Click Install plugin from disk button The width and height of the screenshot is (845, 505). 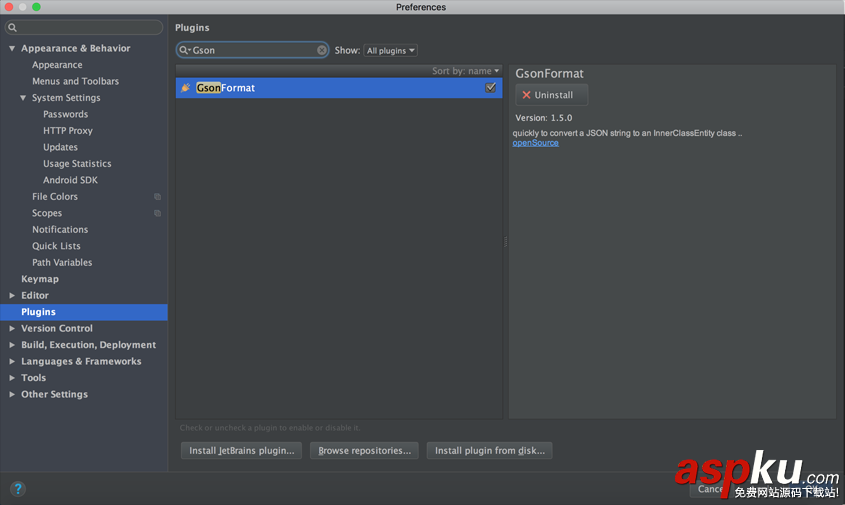point(489,451)
